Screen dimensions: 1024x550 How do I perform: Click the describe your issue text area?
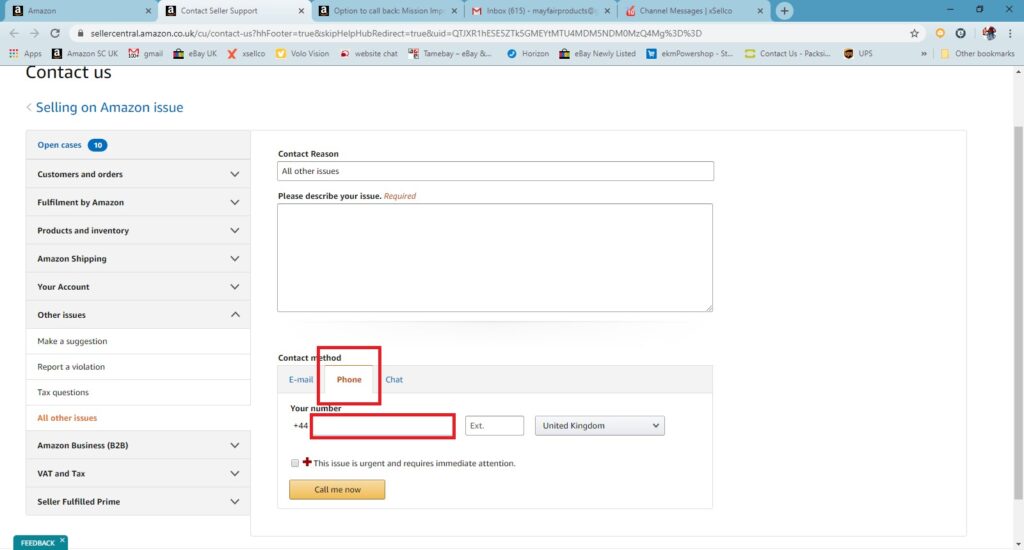(495, 257)
